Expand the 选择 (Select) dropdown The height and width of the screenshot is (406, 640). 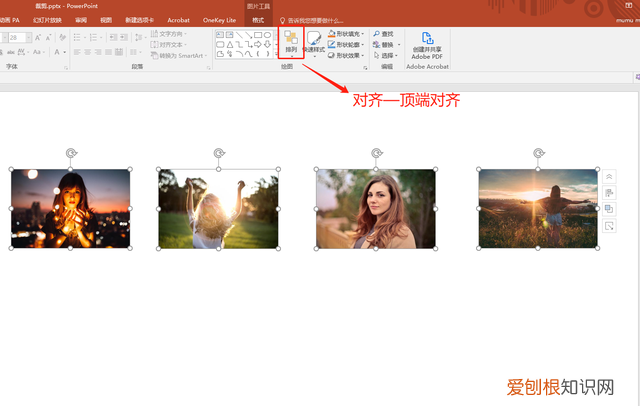click(398, 56)
